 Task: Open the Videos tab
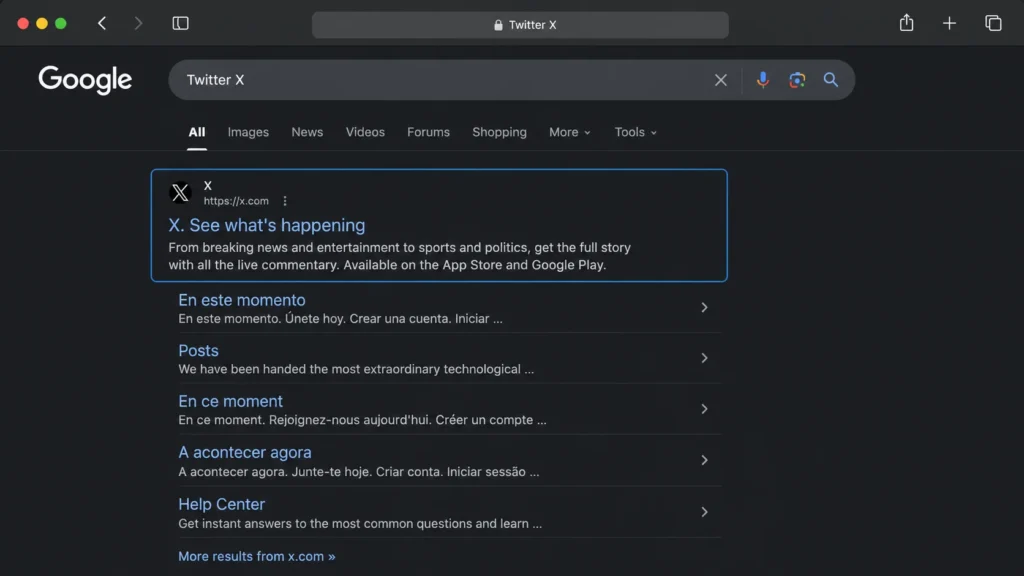[365, 132]
